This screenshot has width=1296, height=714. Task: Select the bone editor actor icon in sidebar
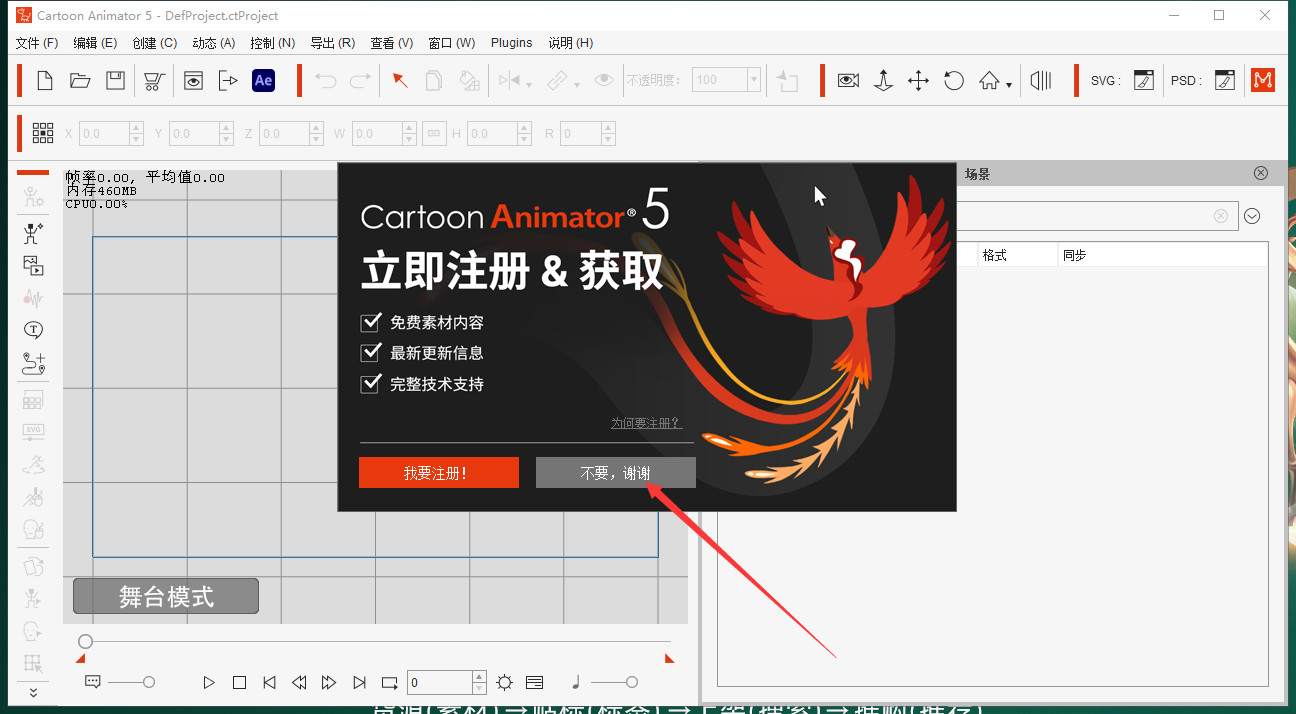33,234
